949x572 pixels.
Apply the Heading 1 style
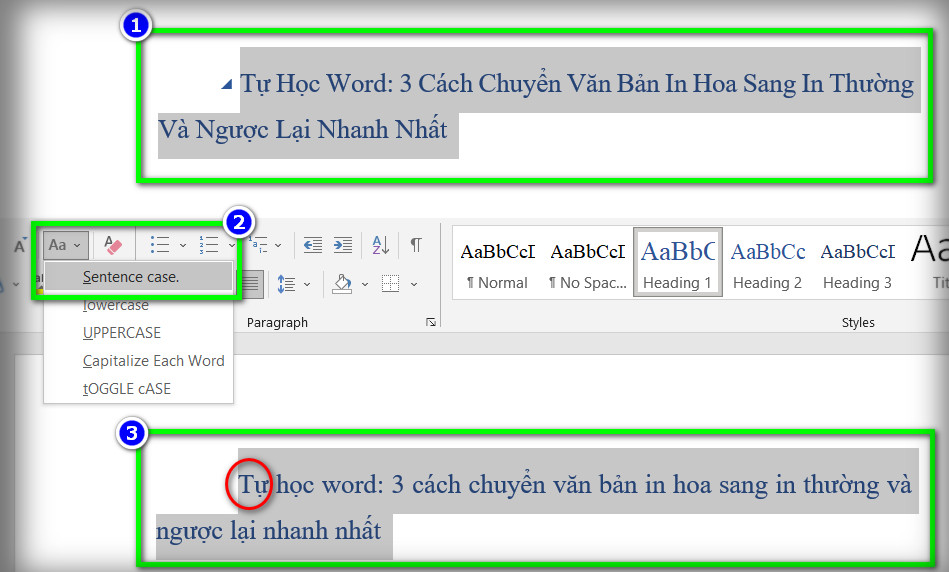[x=678, y=262]
